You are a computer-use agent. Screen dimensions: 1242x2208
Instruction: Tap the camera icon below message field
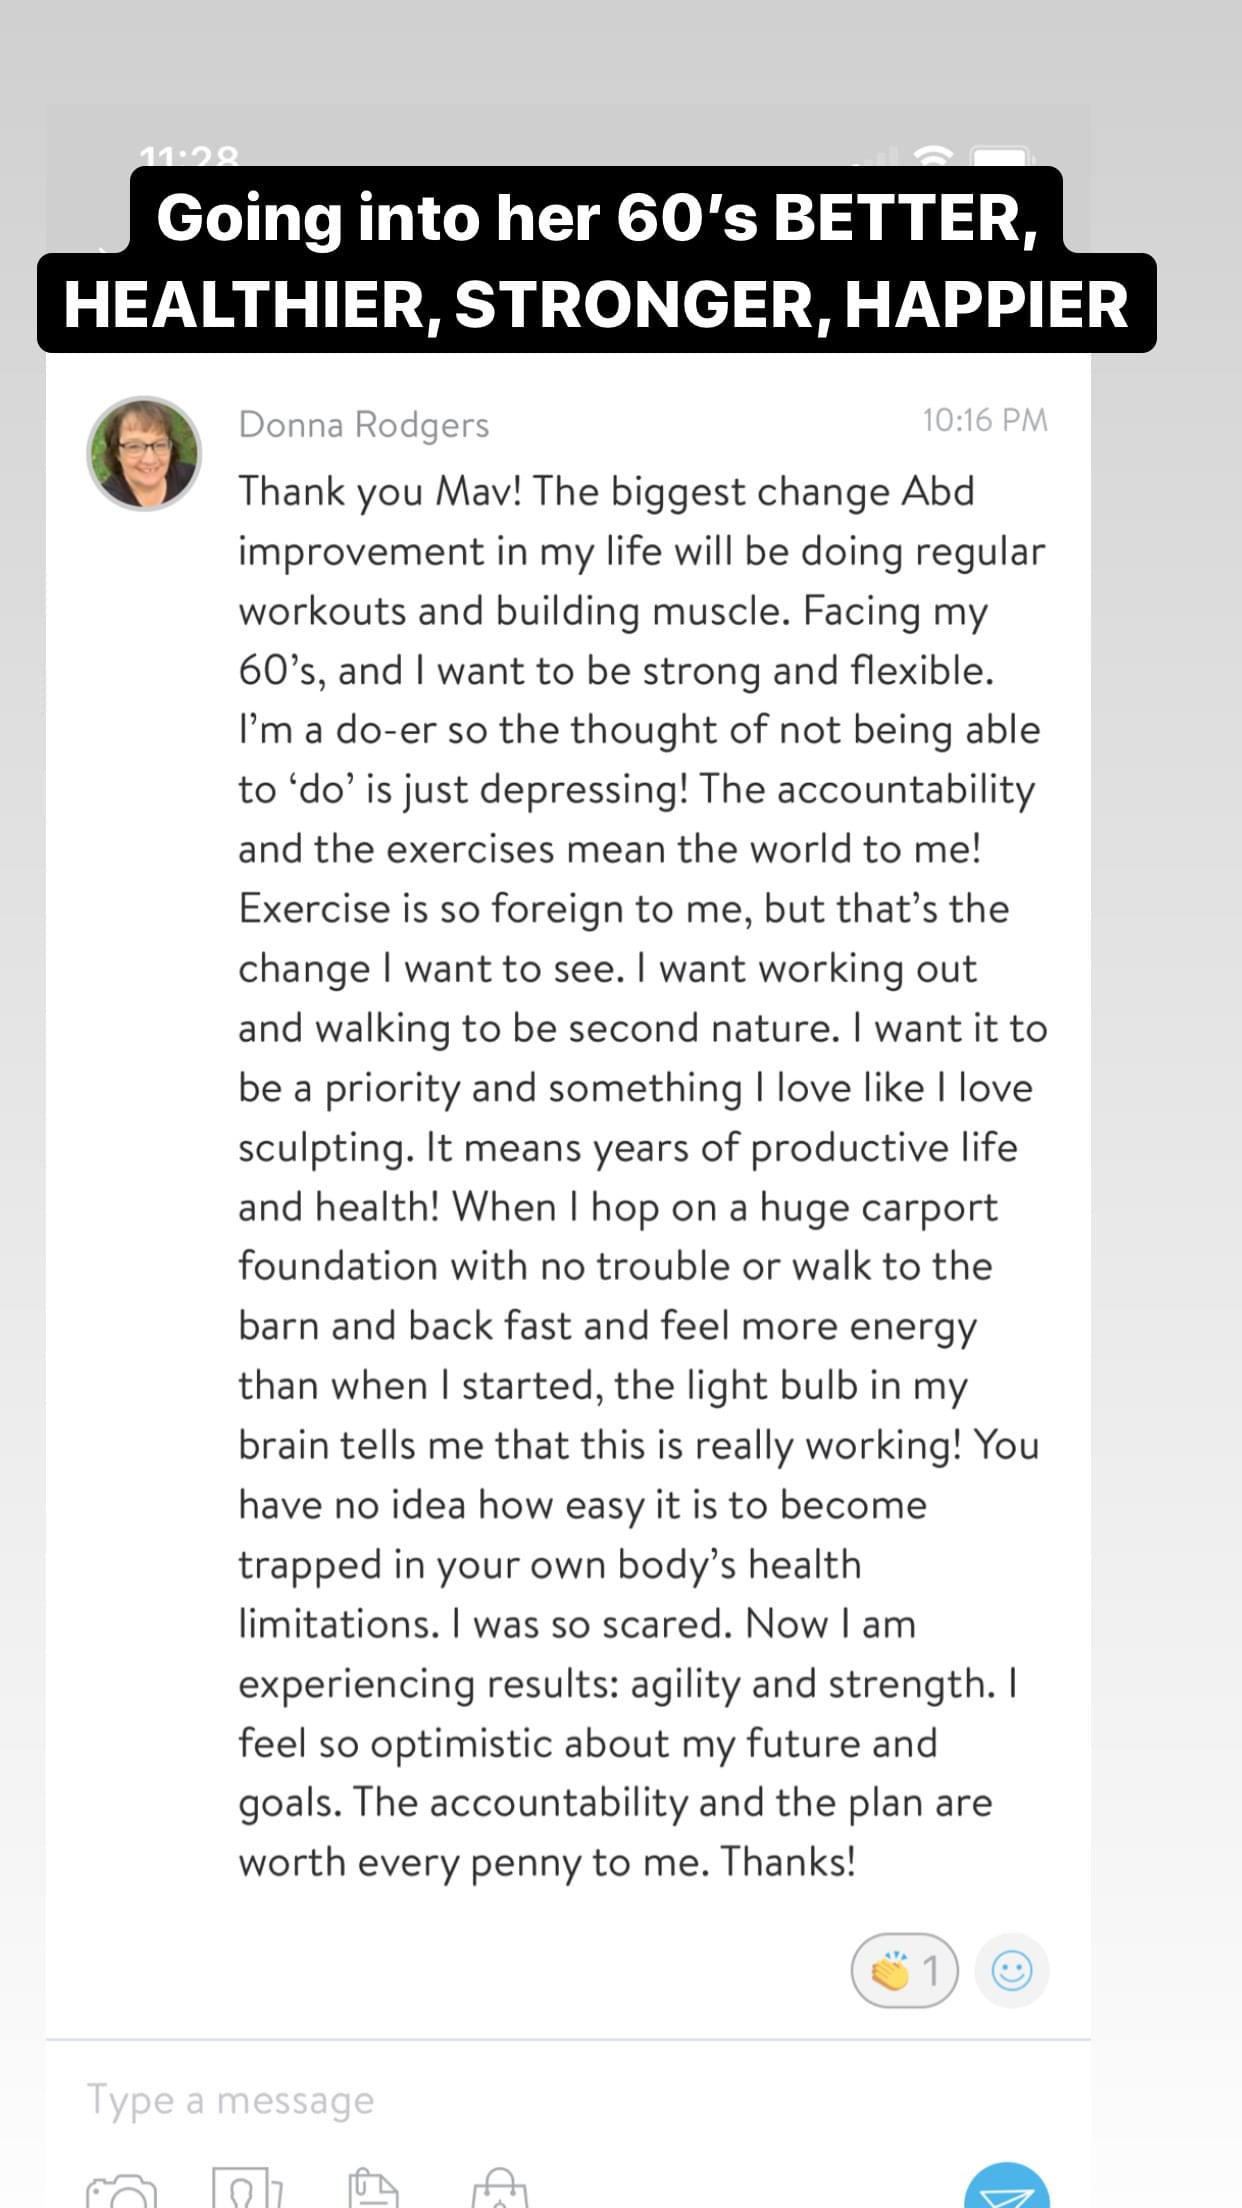click(122, 2190)
